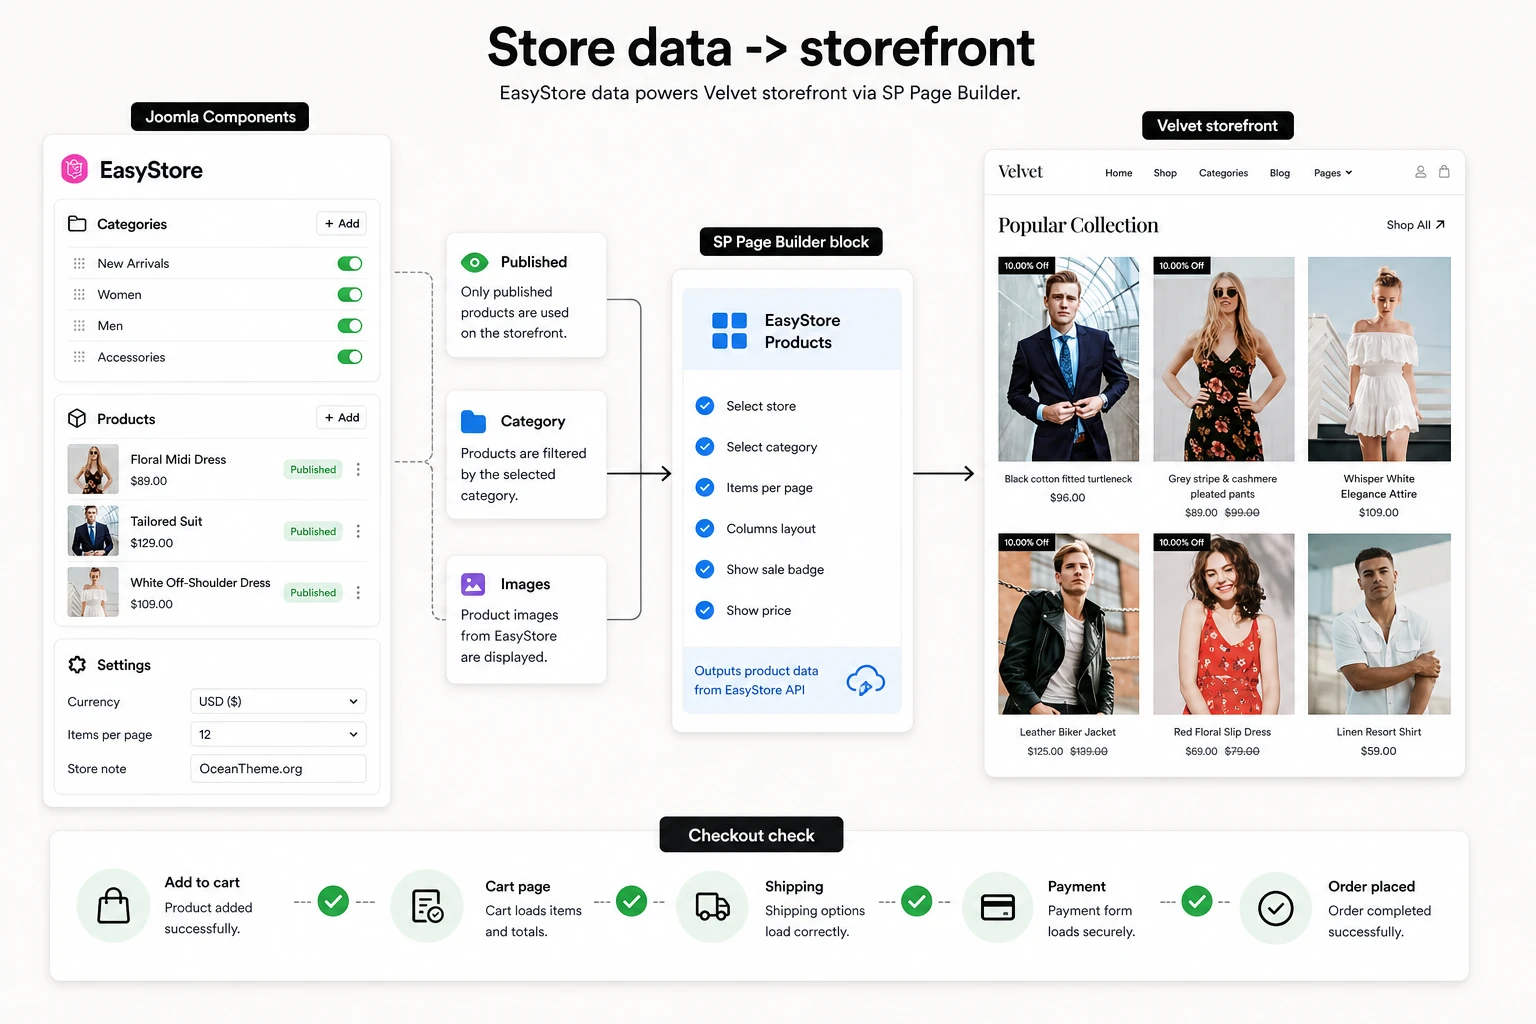Toggle the New Arrivals category switch

[350, 263]
